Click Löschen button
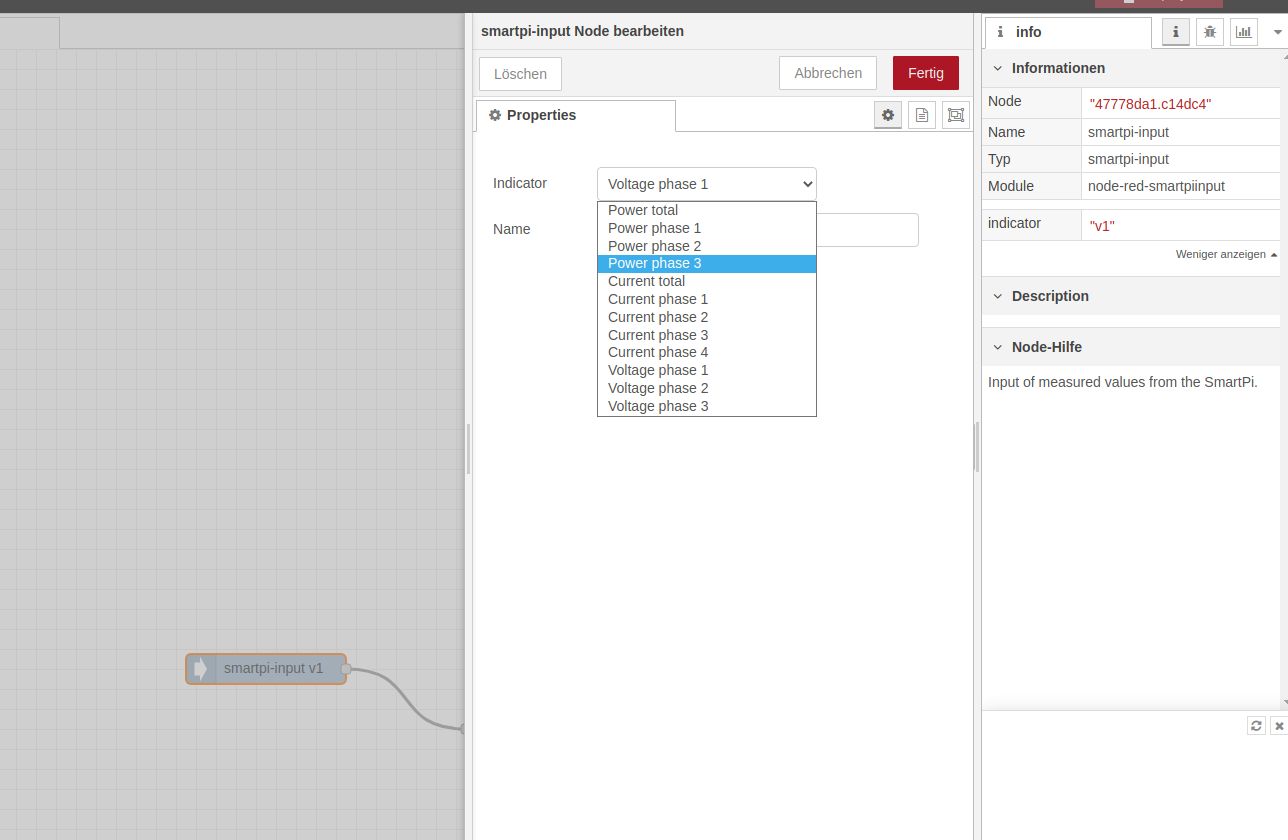 click(520, 74)
